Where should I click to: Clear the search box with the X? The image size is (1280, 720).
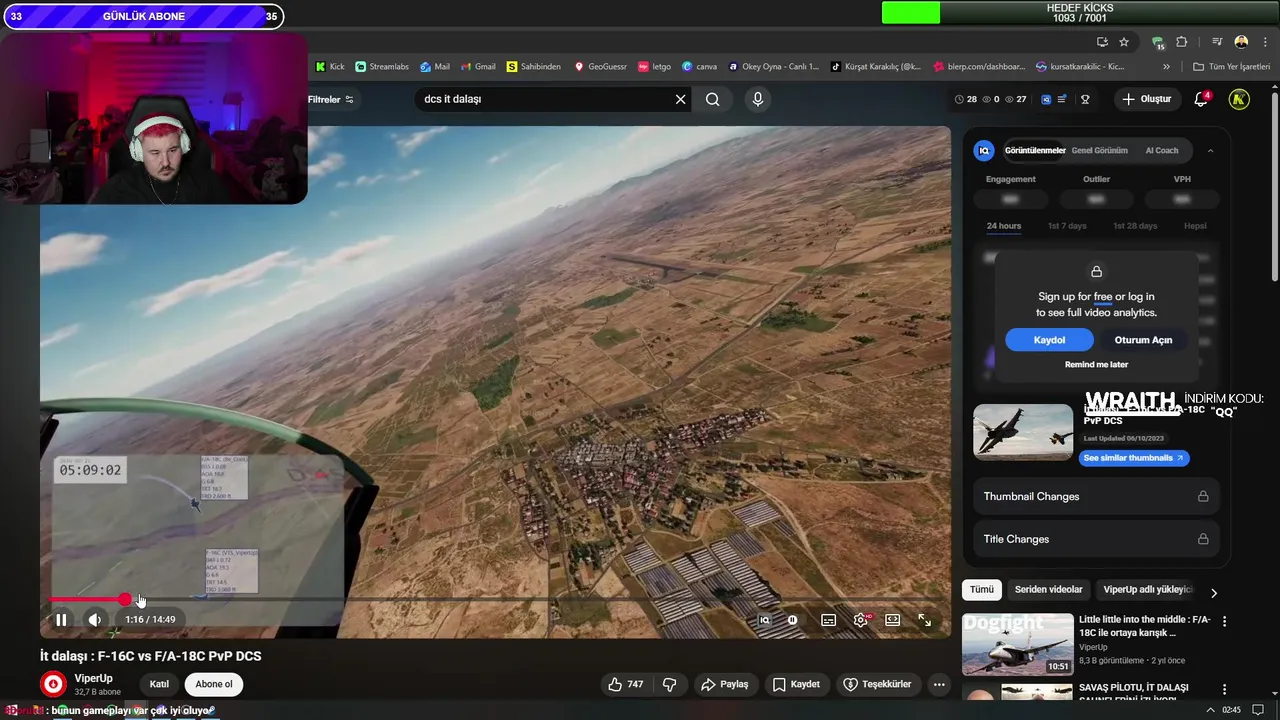681,99
